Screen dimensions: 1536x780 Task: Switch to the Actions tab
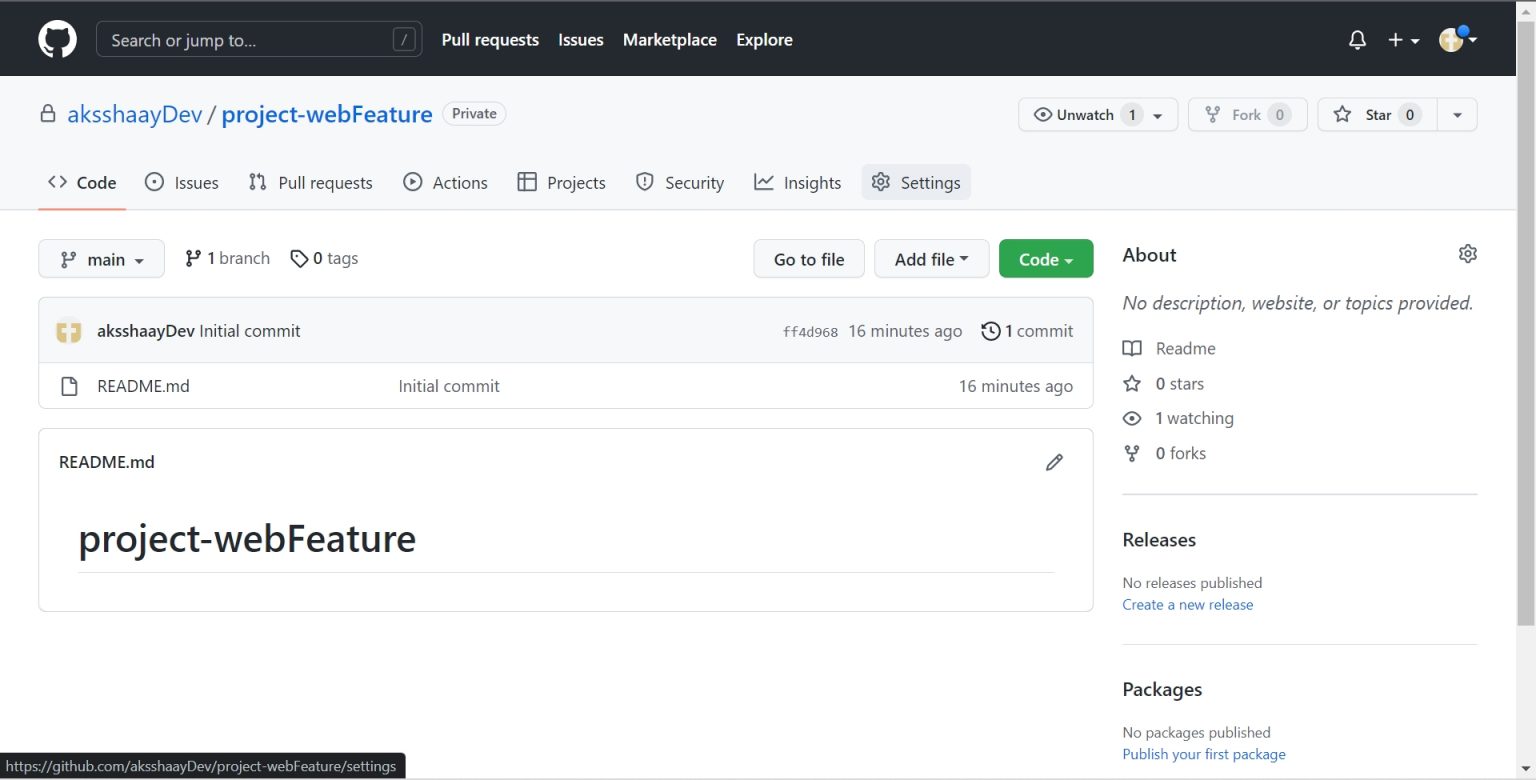pos(446,183)
